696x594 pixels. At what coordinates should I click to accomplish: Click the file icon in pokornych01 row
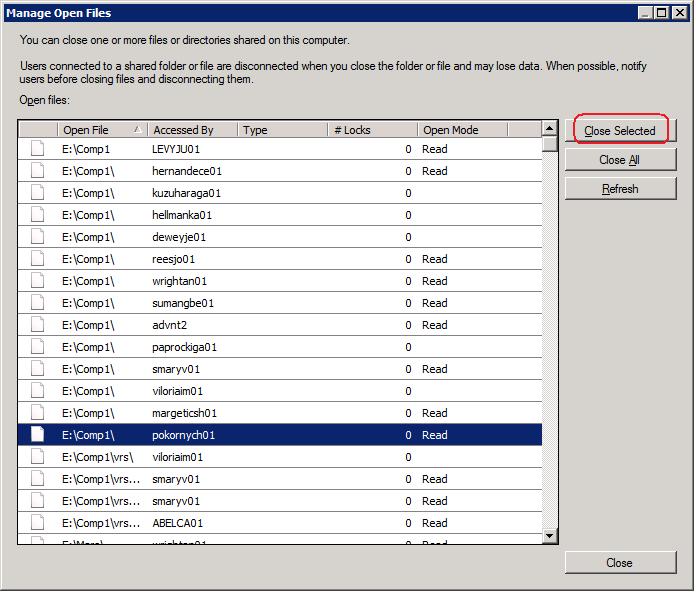pos(37,435)
